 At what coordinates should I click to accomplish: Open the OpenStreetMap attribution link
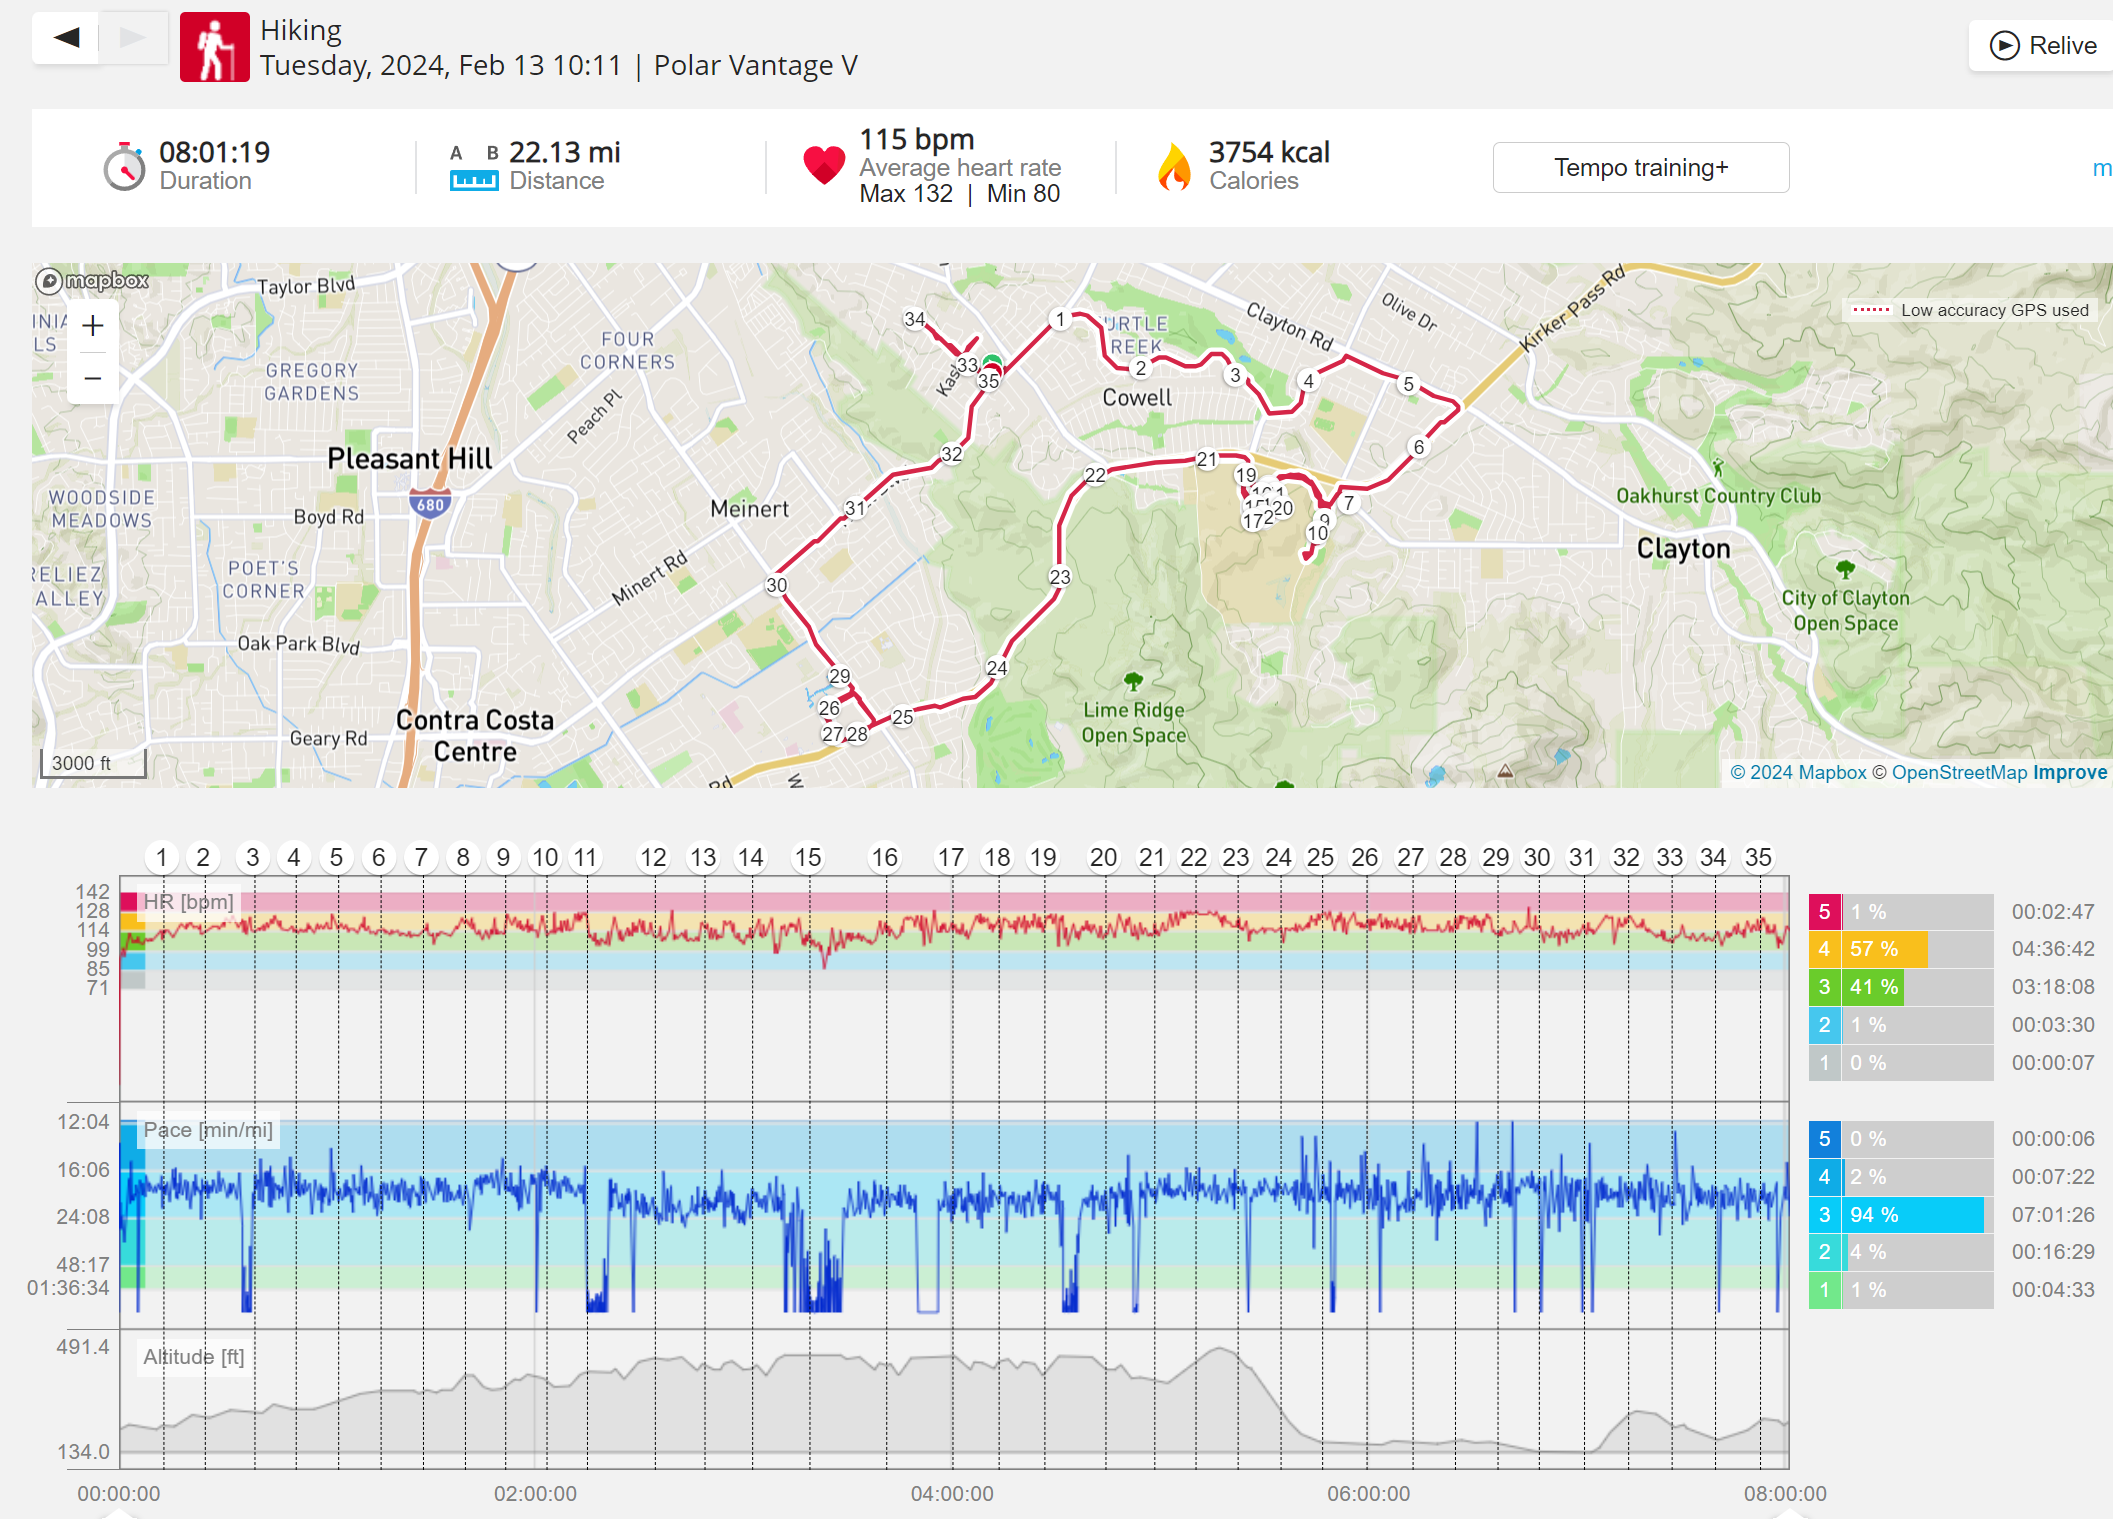click(1958, 772)
